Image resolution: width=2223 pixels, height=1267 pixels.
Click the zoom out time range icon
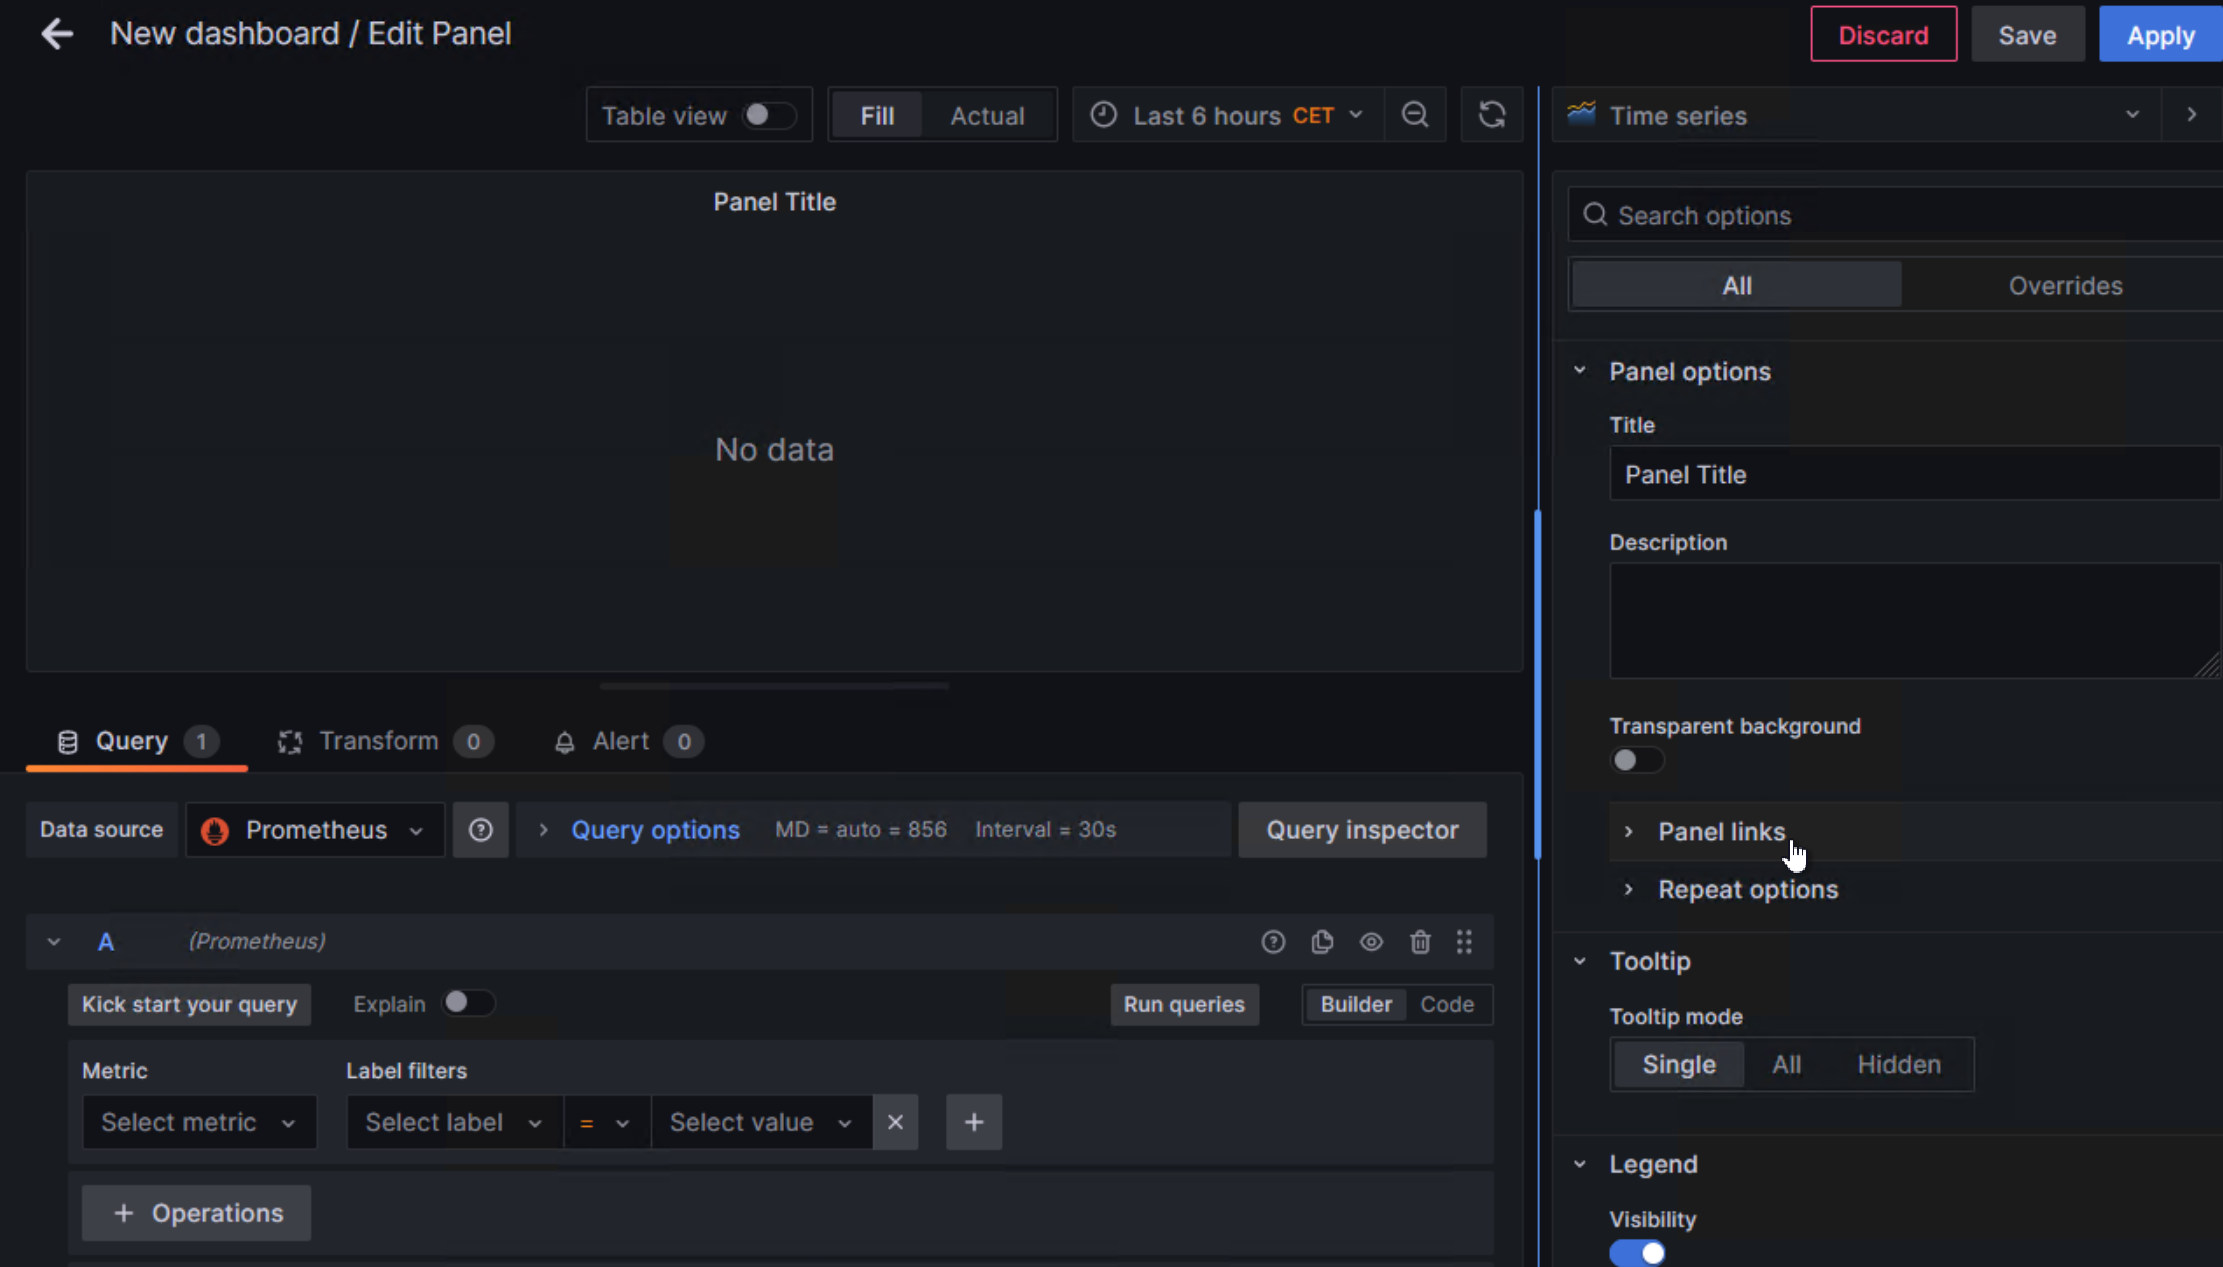coord(1414,115)
